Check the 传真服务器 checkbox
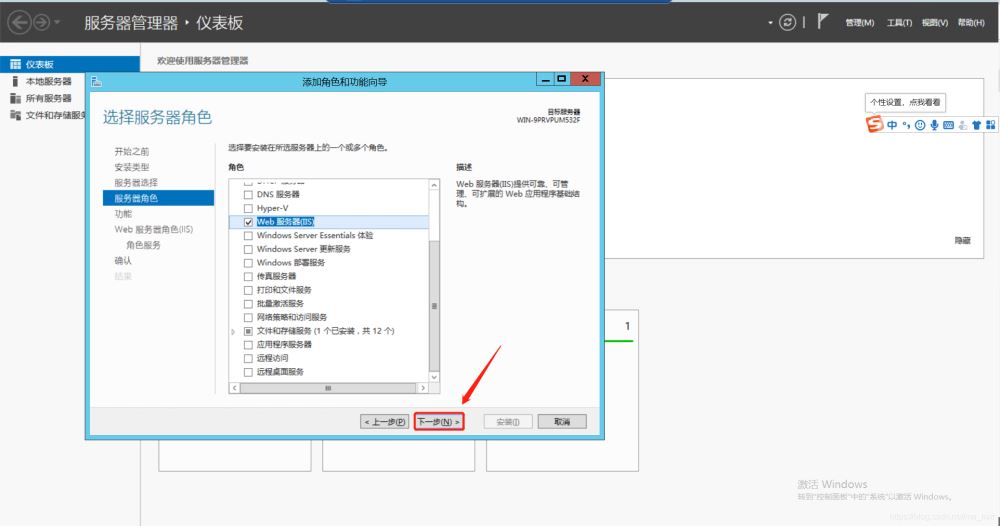This screenshot has width=1000, height=526. pyautogui.click(x=248, y=276)
